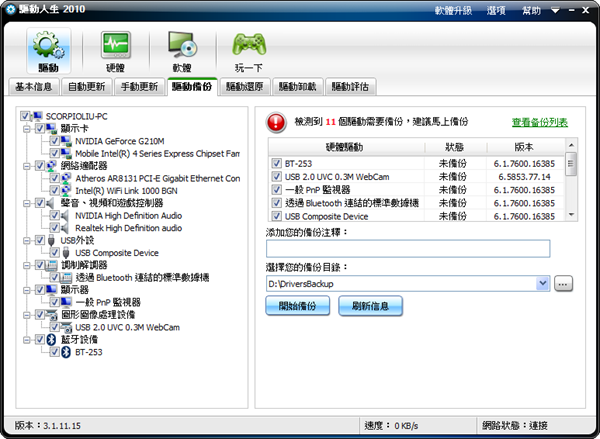Click the 開始備份 button

[297, 306]
